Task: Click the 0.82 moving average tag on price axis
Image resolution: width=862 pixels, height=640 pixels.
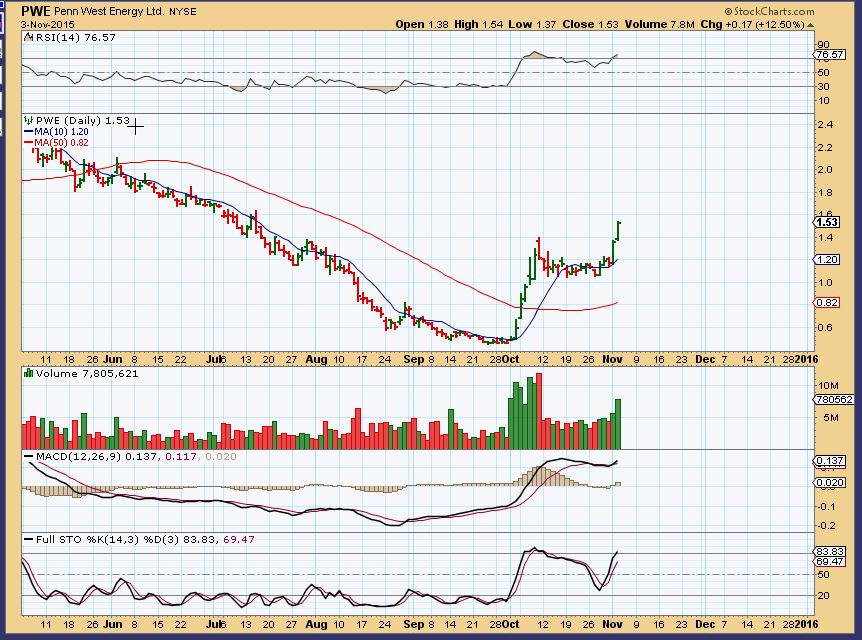Action: coord(827,302)
